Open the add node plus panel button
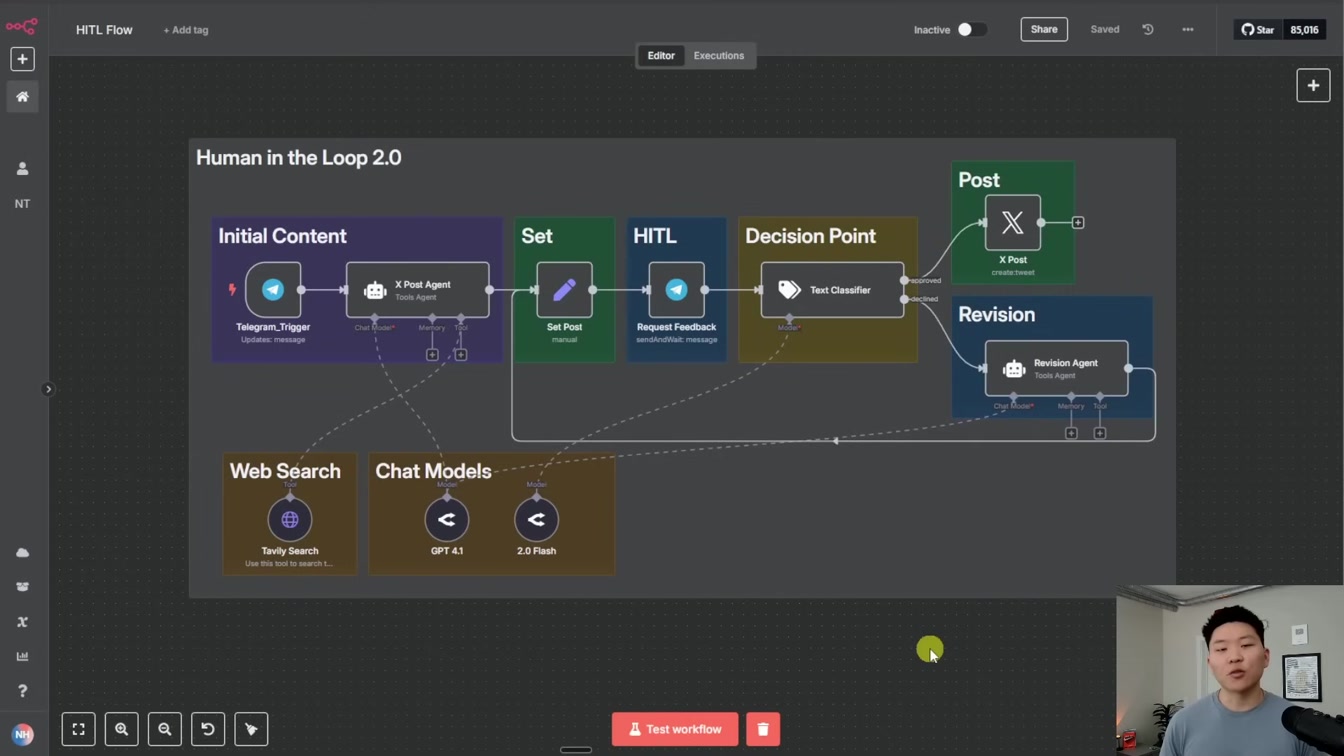This screenshot has width=1344, height=756. (1313, 86)
